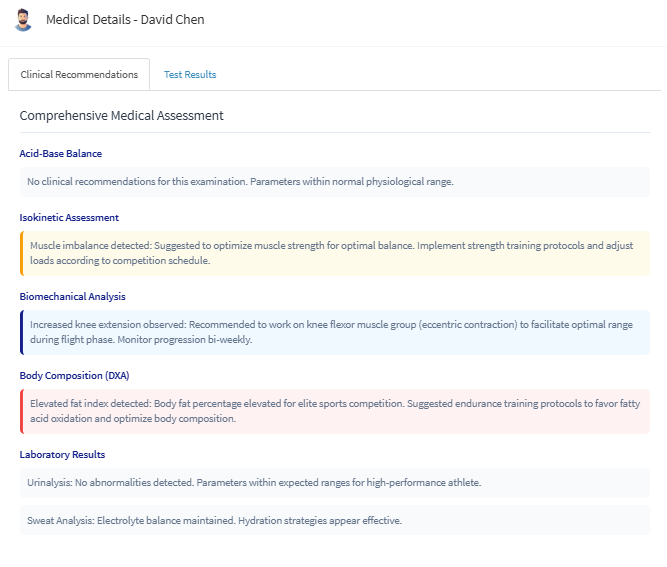Click the yellow accent bar on muscle imbalance warning

pos(21,253)
